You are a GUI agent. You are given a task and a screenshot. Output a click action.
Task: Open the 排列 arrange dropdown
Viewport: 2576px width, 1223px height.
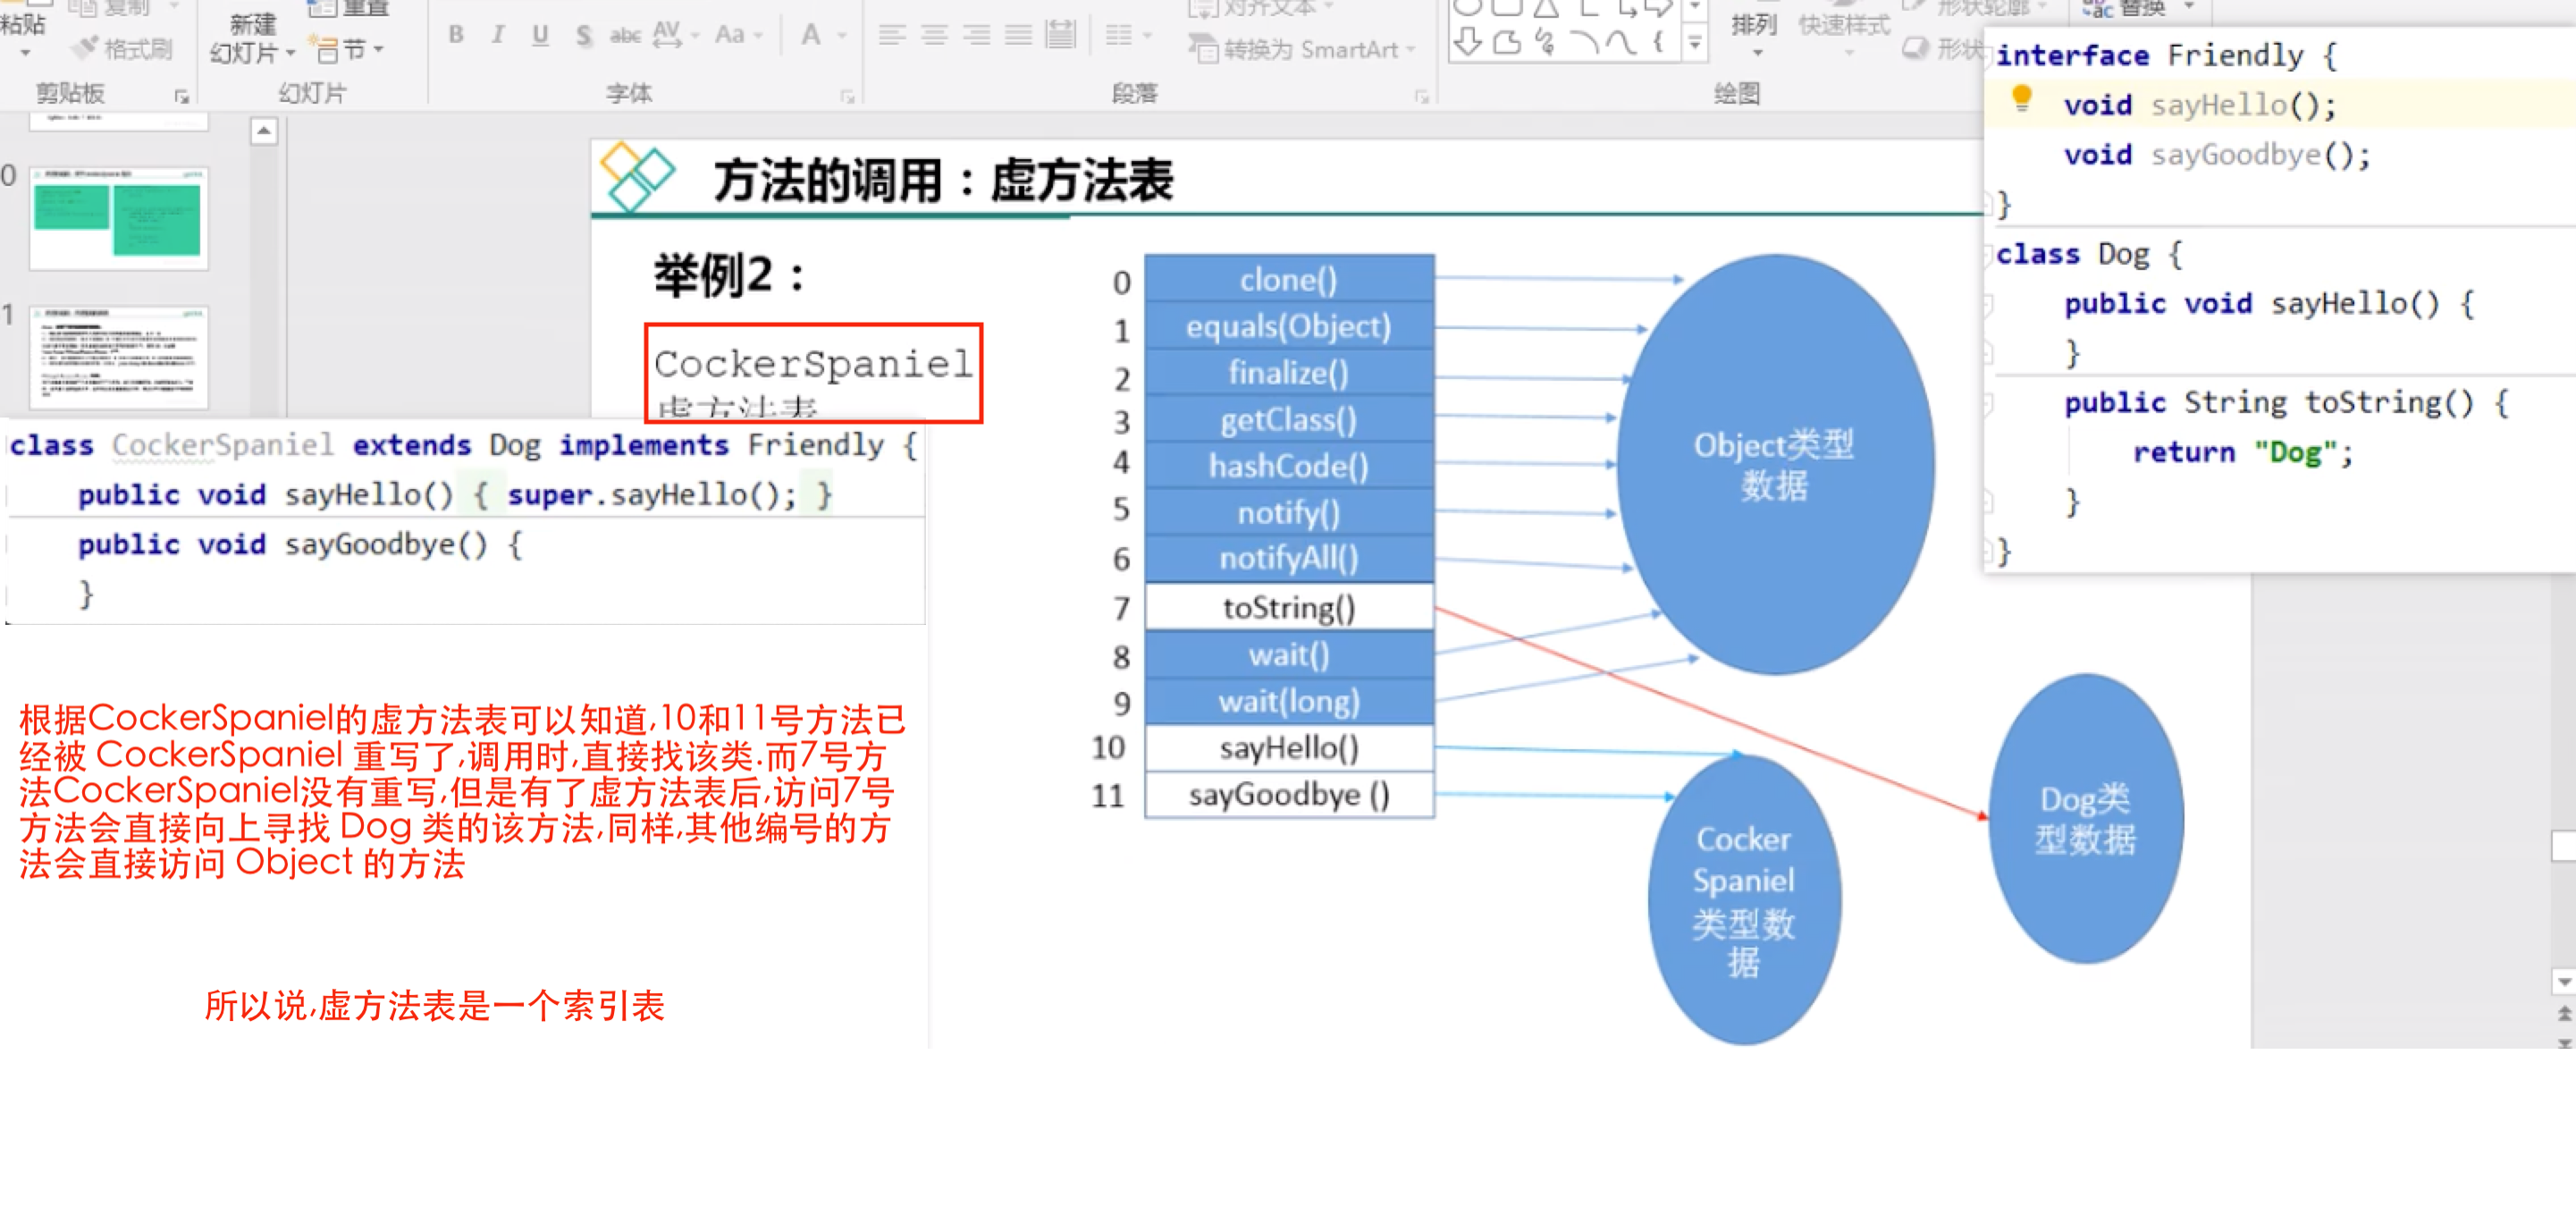point(1754,30)
